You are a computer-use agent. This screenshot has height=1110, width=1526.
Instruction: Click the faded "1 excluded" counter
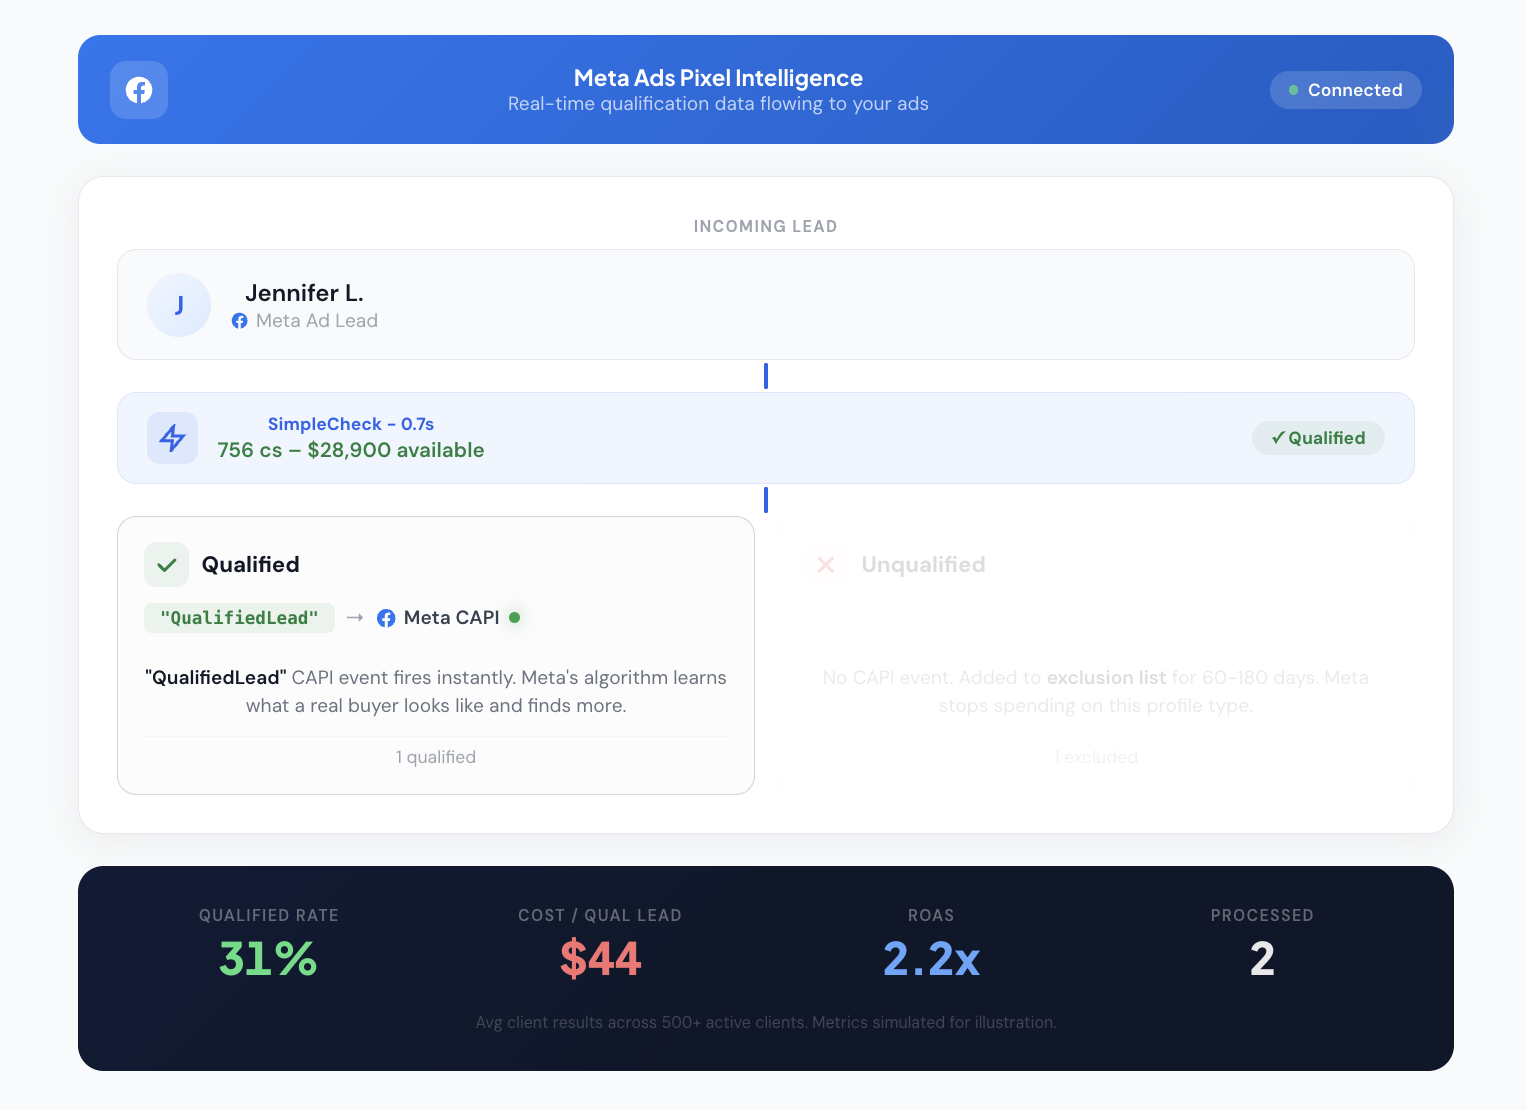point(1096,757)
